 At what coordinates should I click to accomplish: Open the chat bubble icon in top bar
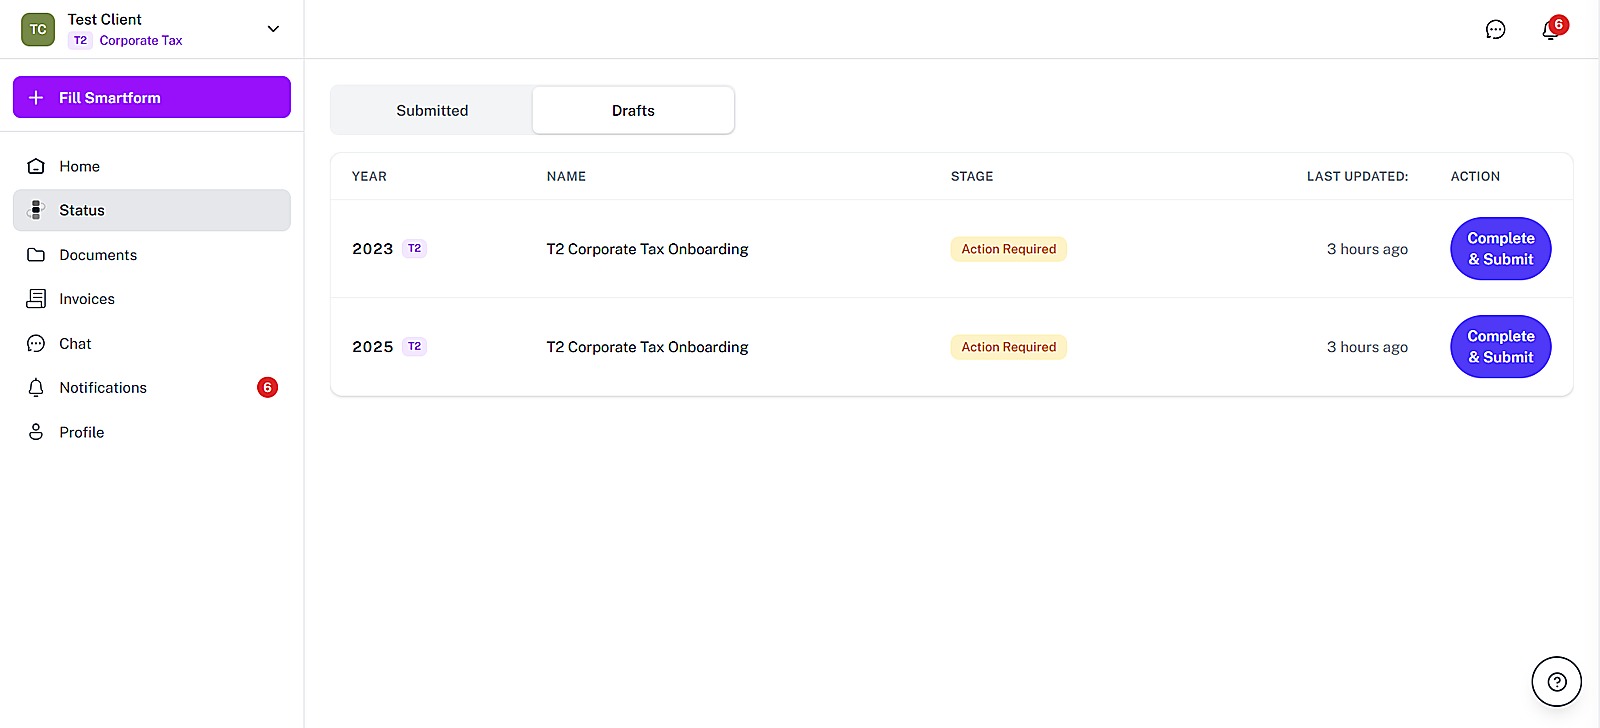click(1495, 30)
